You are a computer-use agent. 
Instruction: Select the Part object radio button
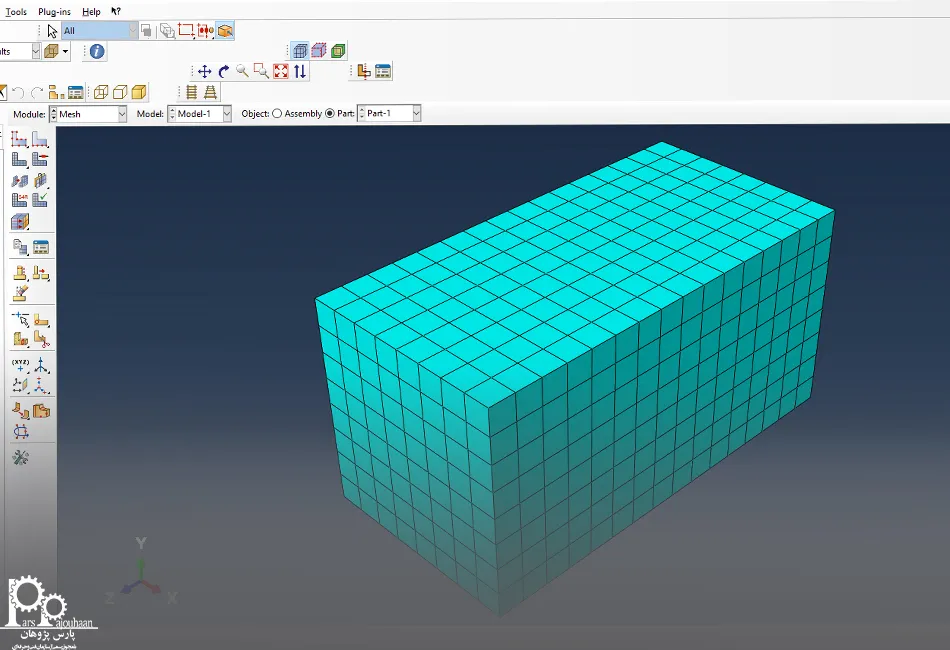point(330,114)
